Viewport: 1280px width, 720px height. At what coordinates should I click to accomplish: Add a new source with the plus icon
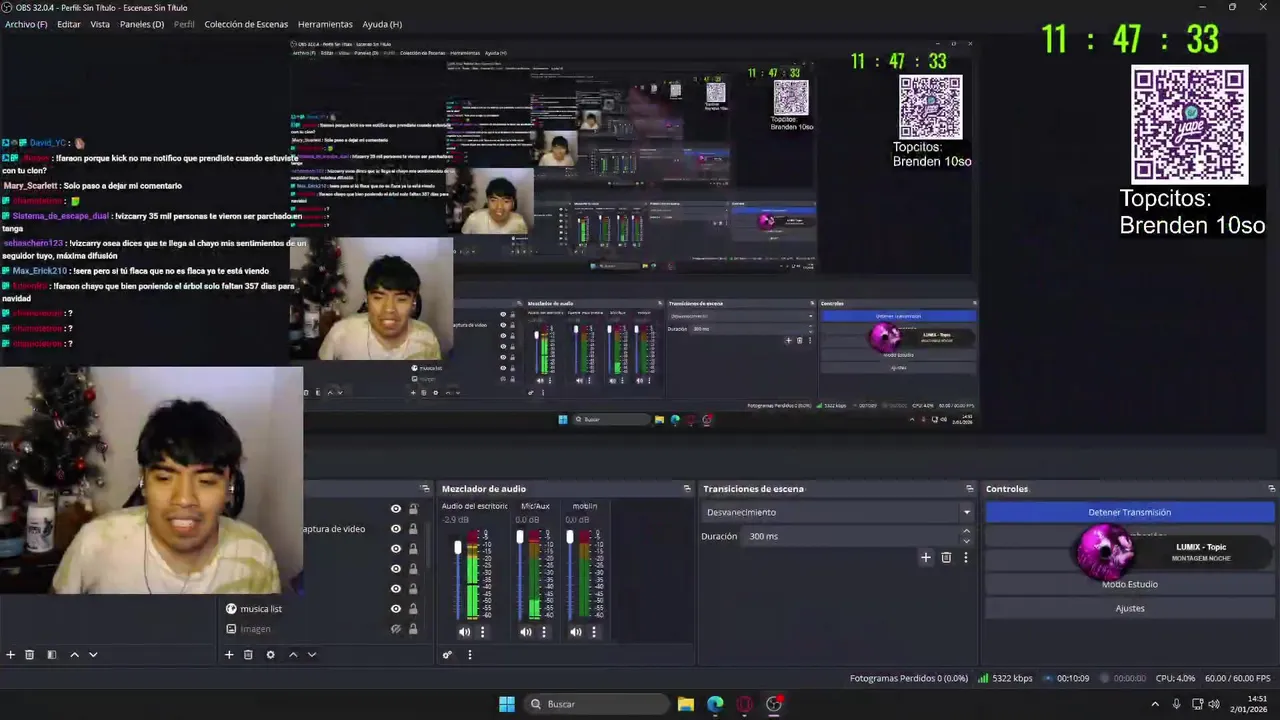229,655
